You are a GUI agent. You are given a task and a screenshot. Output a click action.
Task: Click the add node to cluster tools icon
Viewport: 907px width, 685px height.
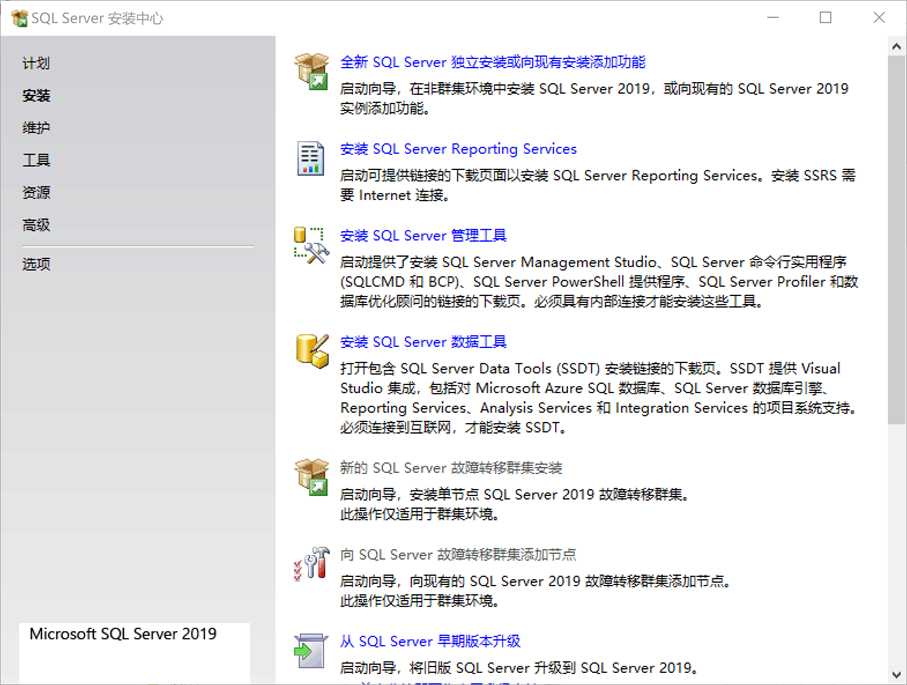point(311,564)
